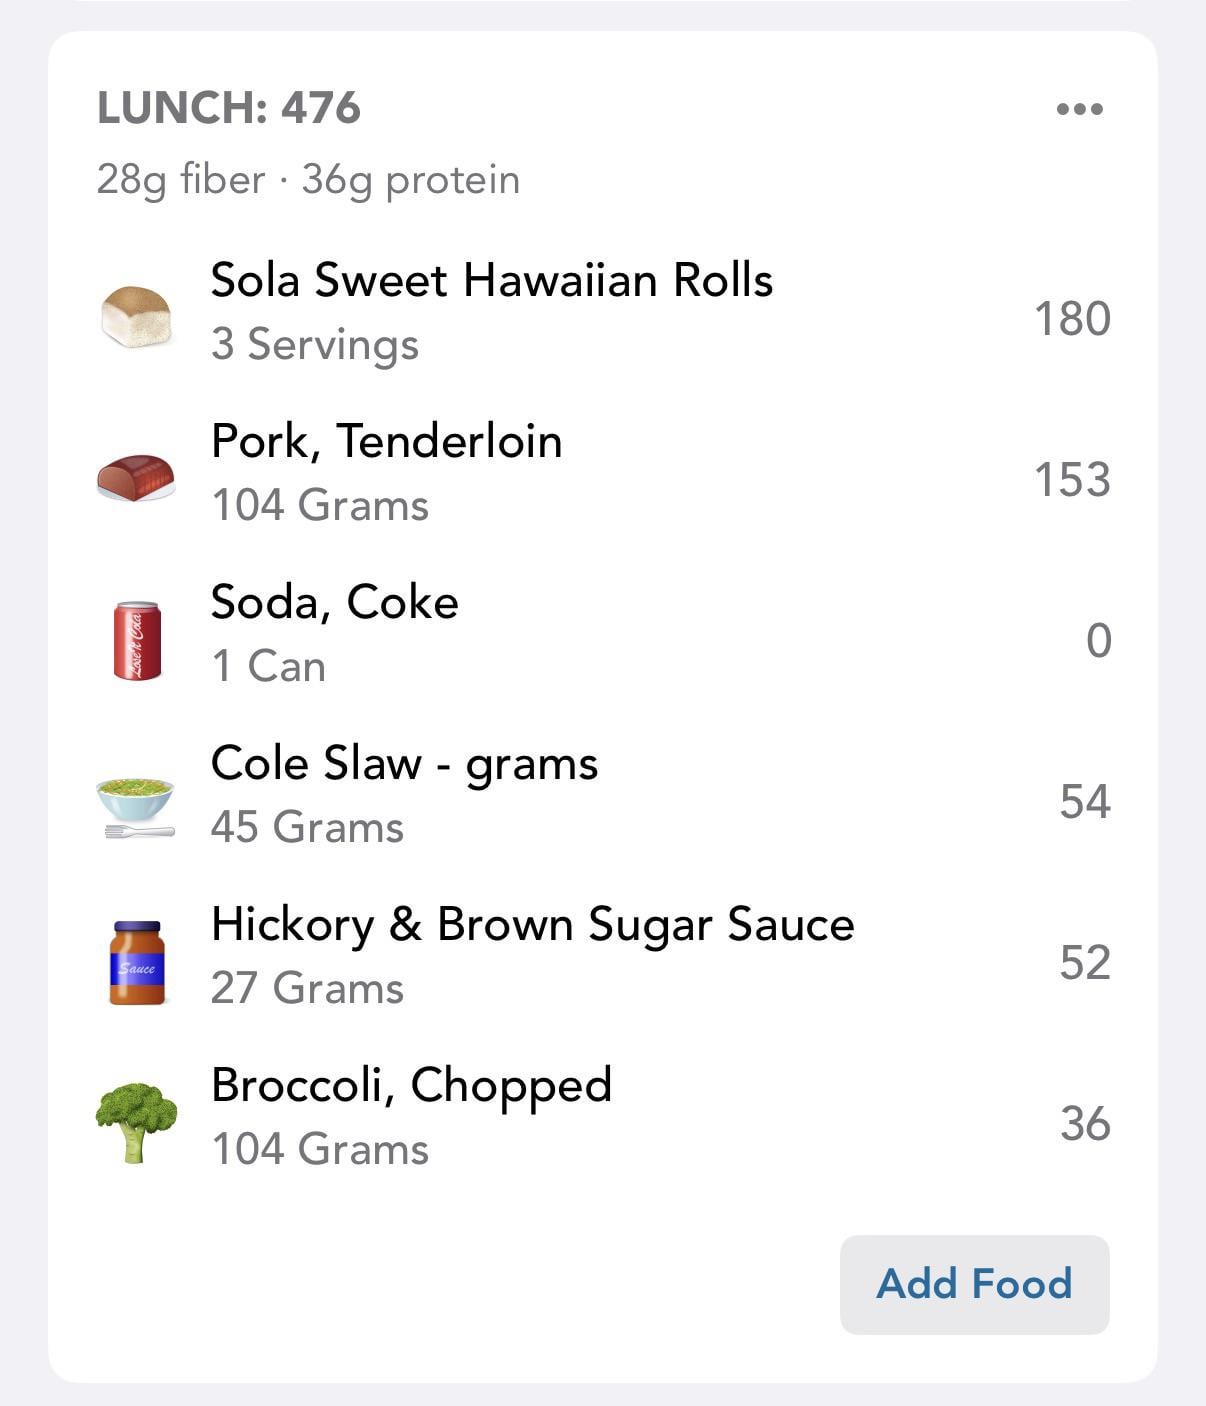Select the Cole Slaw - grams entry
Image resolution: width=1206 pixels, height=1406 pixels.
click(404, 763)
